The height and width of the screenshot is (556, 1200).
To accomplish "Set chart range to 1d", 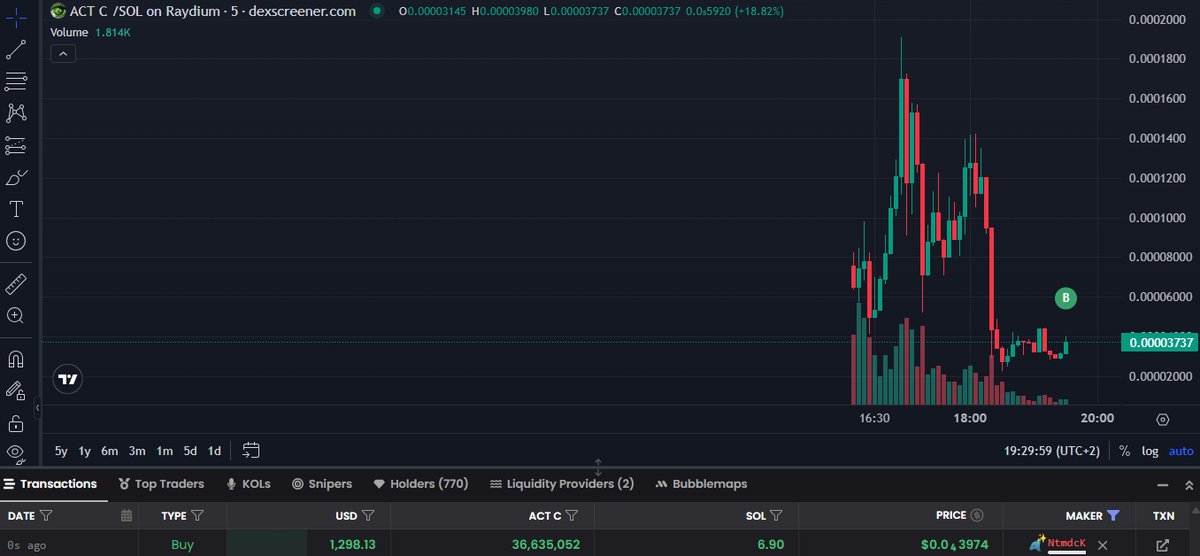I will coord(214,451).
